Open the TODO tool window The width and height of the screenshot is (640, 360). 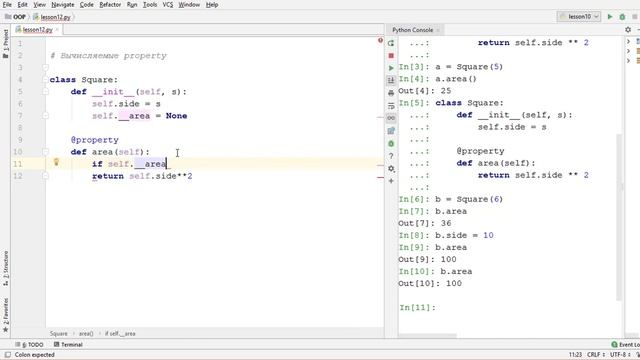pos(29,344)
